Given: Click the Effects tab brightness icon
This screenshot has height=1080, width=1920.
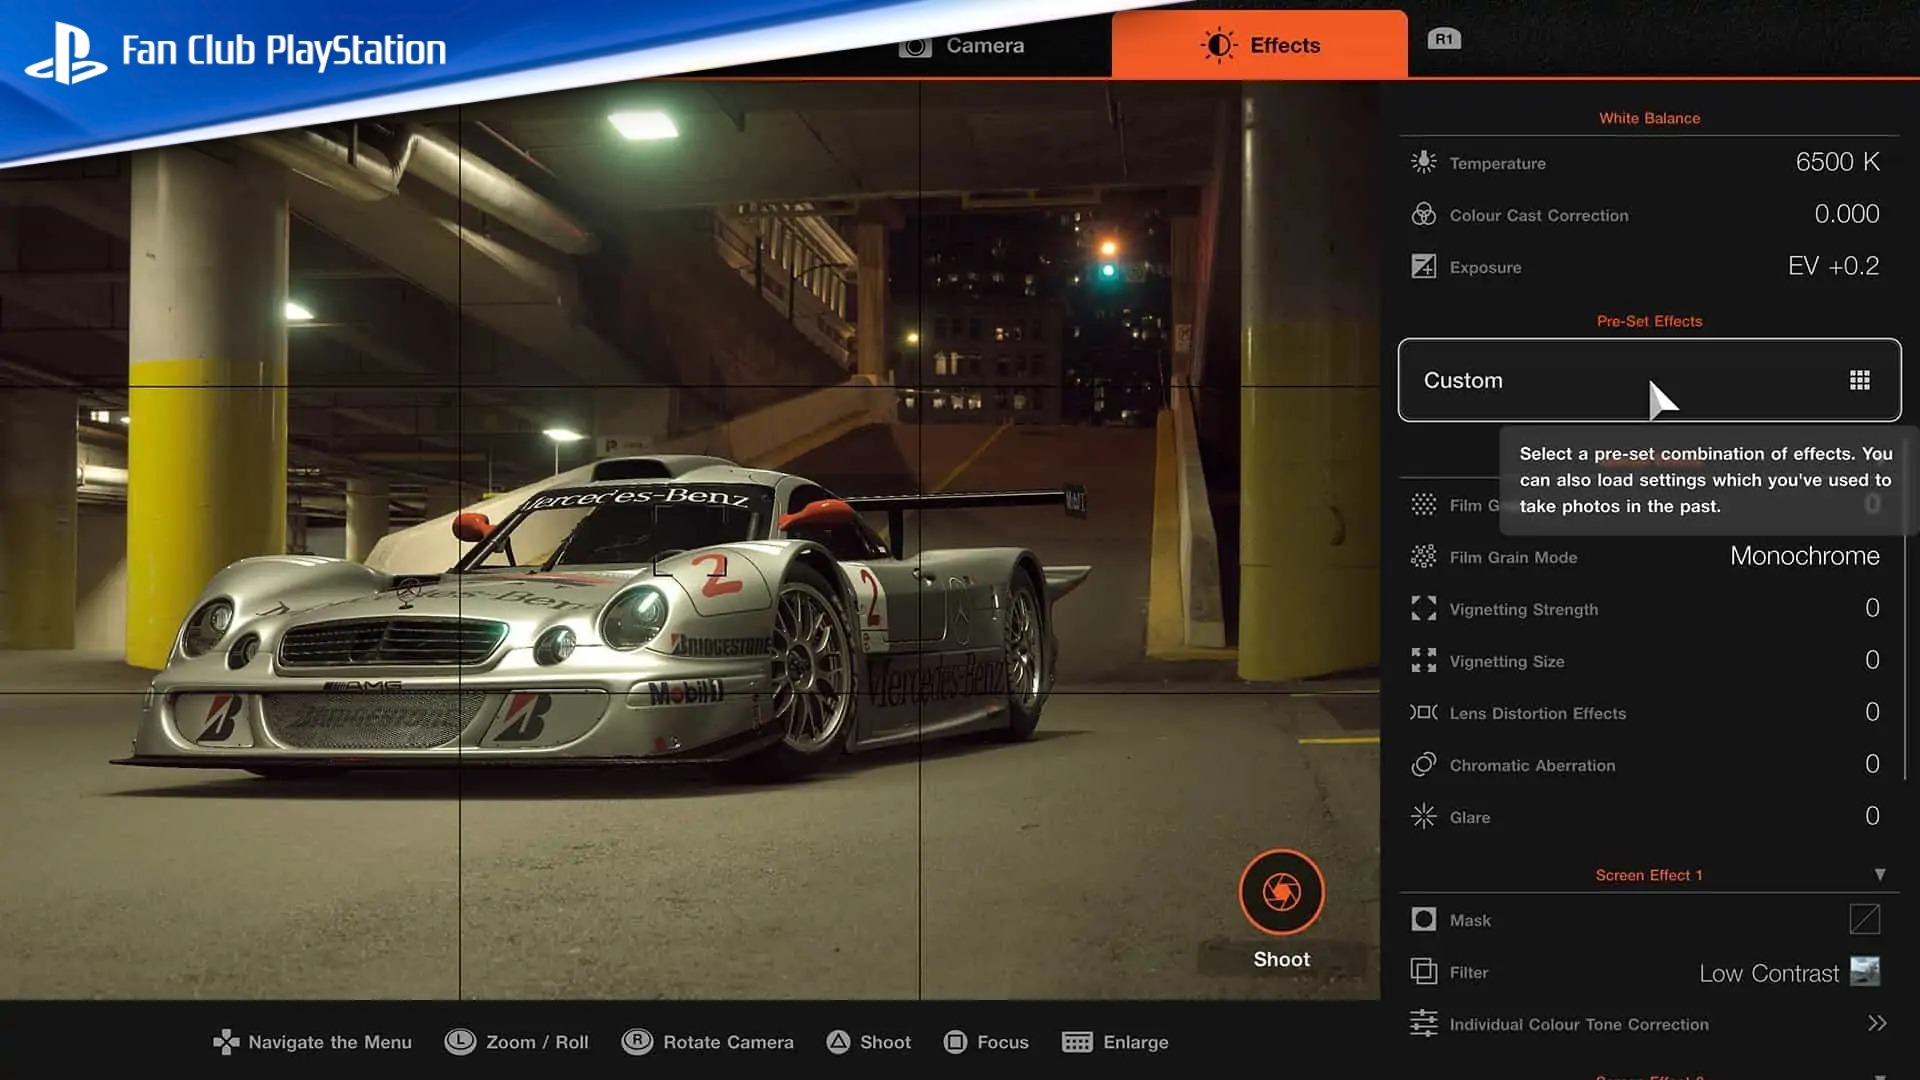Looking at the screenshot, I should coord(1218,45).
